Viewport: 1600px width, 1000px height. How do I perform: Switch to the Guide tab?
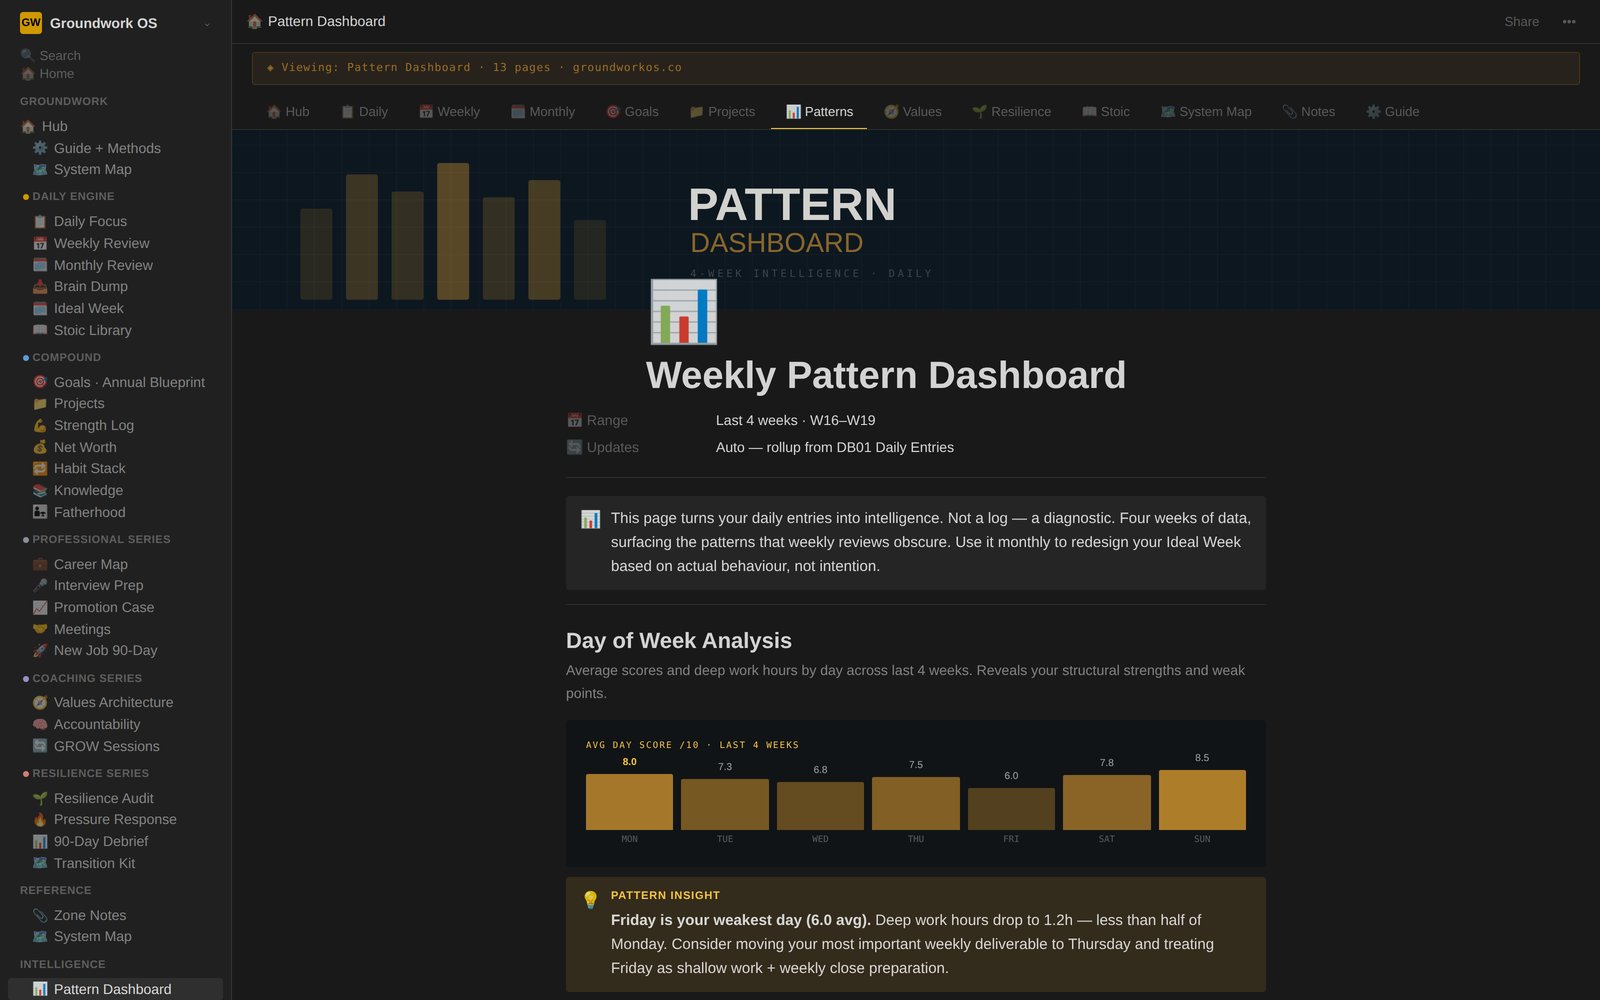(1393, 112)
